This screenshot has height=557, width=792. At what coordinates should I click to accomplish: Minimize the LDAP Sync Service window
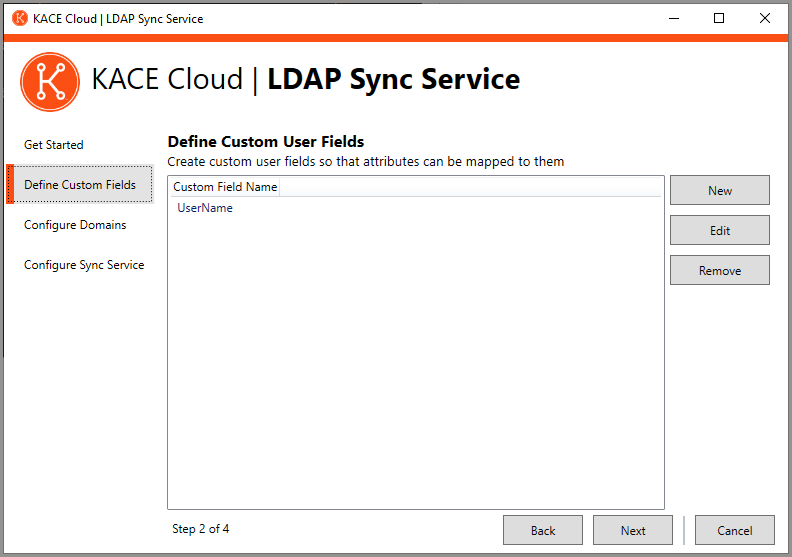pyautogui.click(x=673, y=18)
